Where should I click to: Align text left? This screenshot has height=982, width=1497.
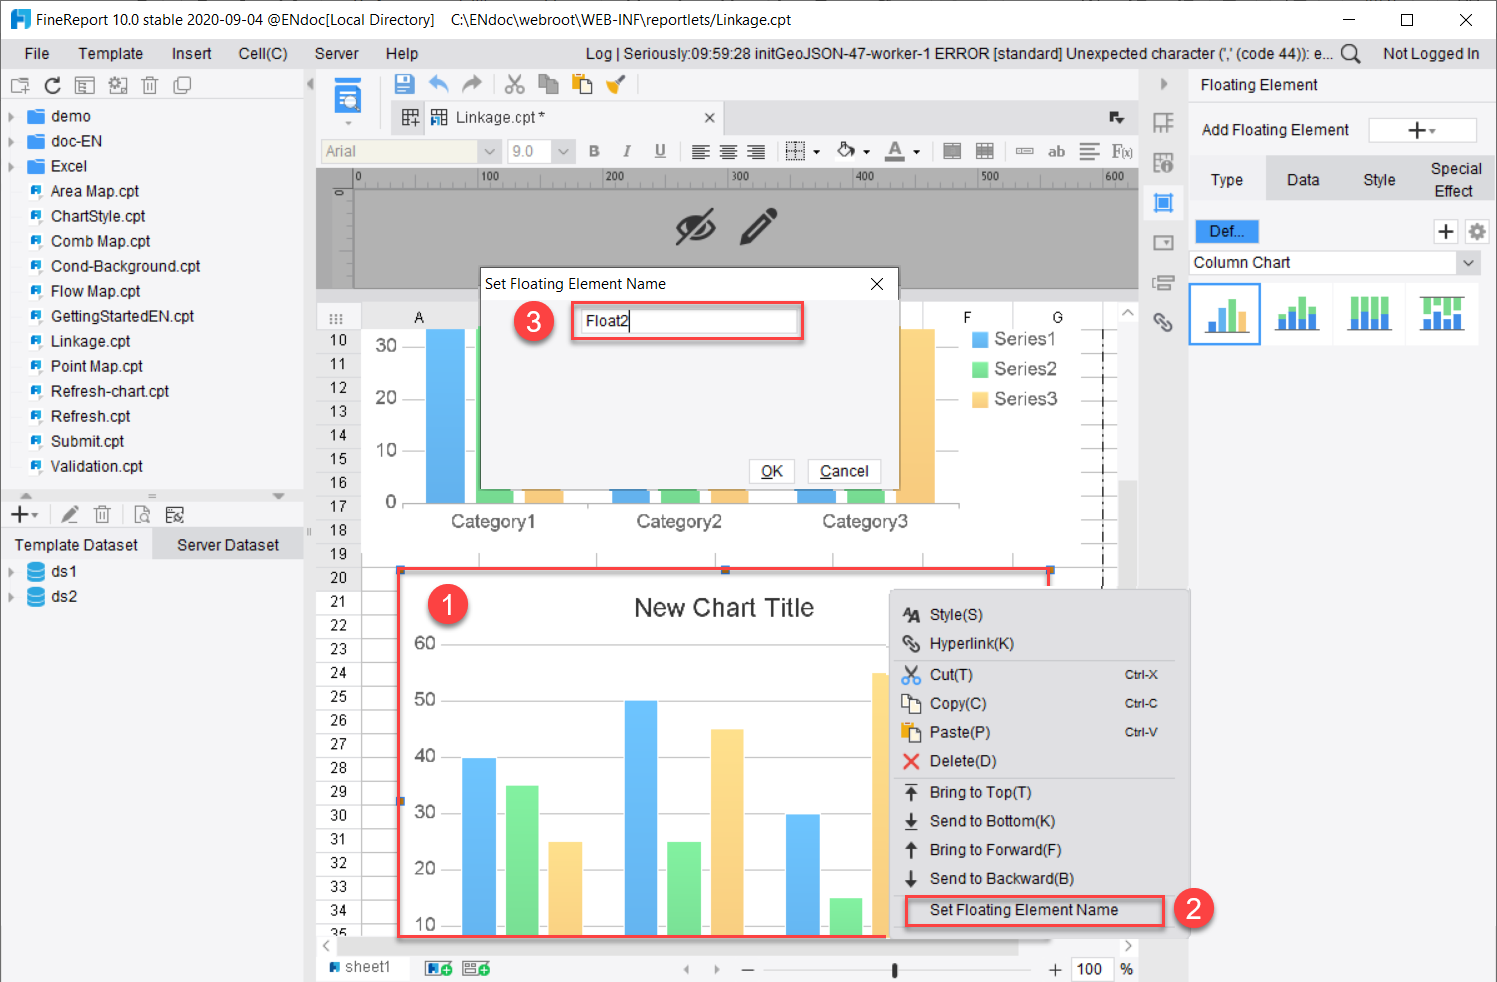pyautogui.click(x=701, y=151)
